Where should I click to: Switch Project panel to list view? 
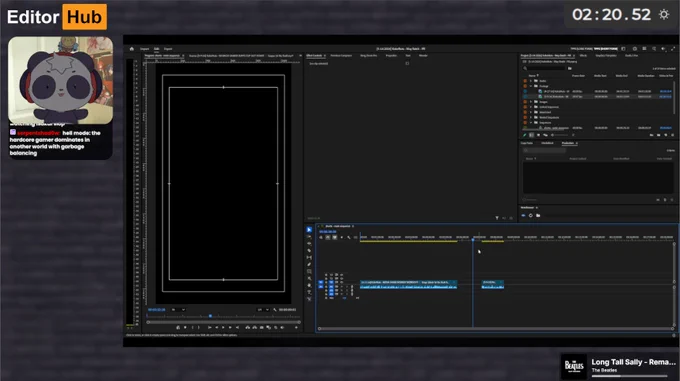click(x=531, y=135)
